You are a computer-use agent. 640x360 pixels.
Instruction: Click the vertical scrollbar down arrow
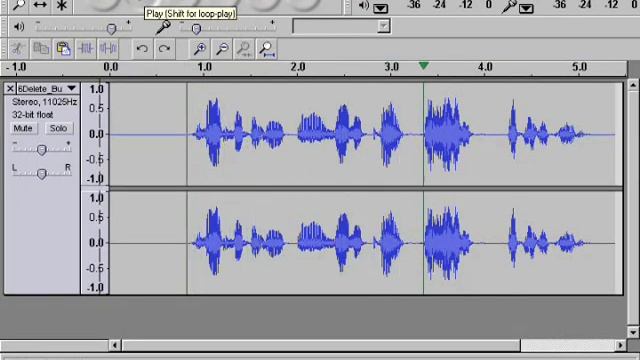tap(633, 332)
